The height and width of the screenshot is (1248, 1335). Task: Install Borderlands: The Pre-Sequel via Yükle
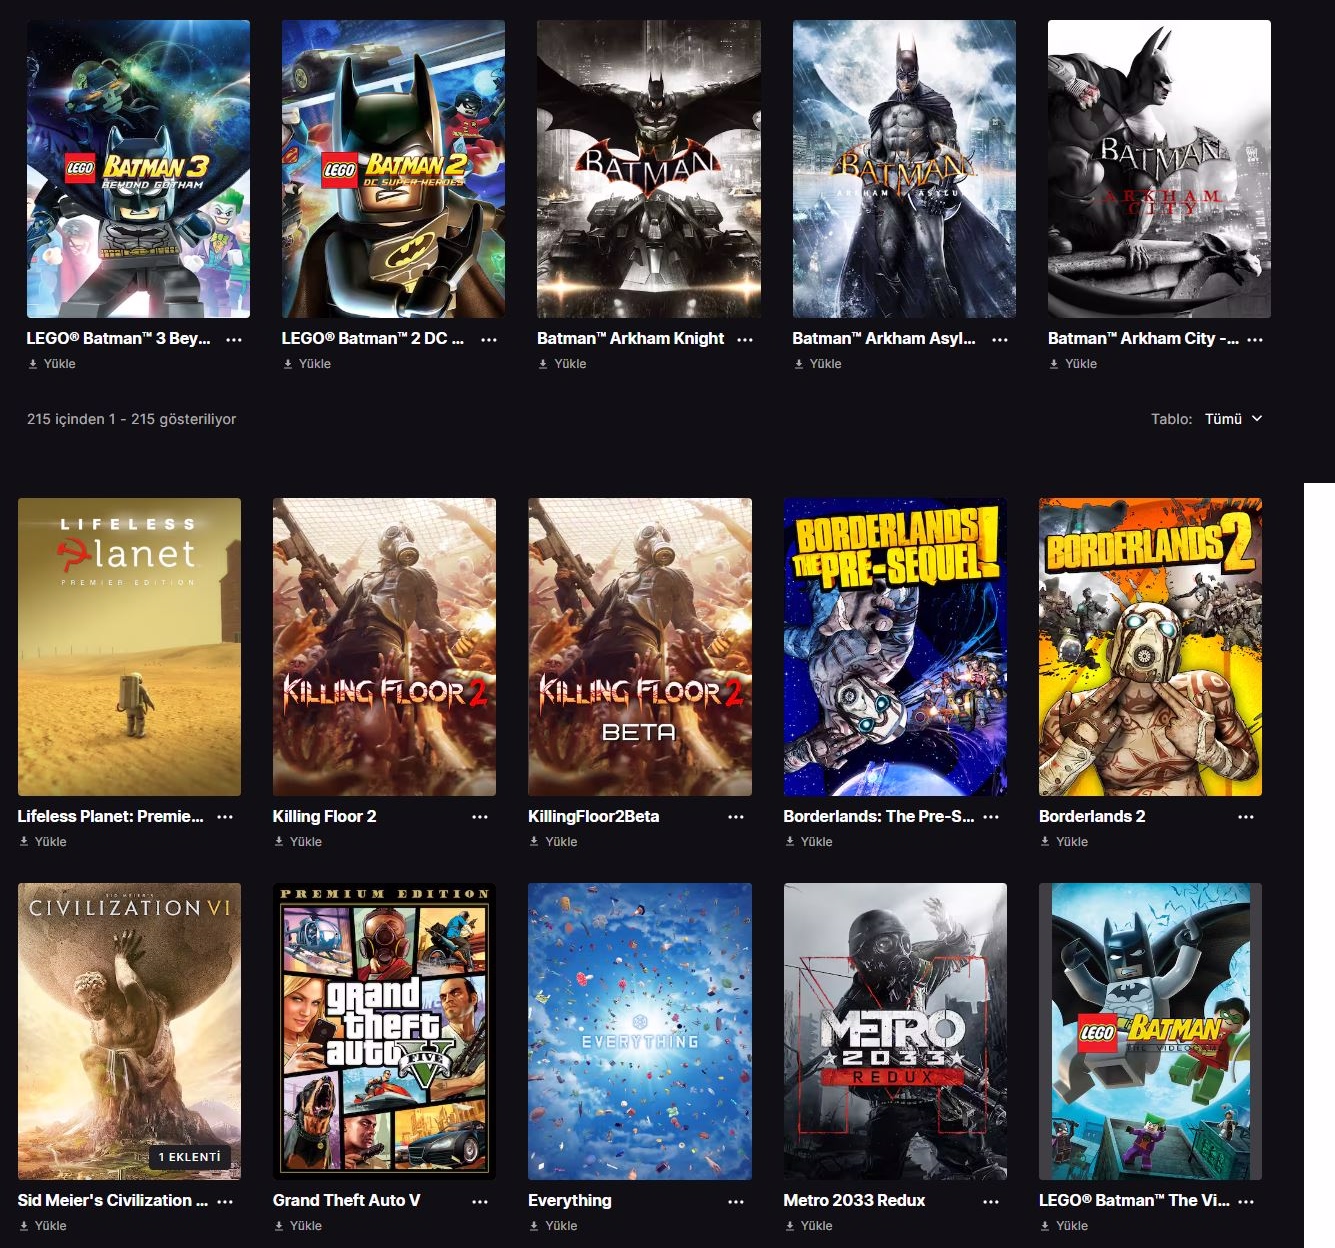point(809,842)
